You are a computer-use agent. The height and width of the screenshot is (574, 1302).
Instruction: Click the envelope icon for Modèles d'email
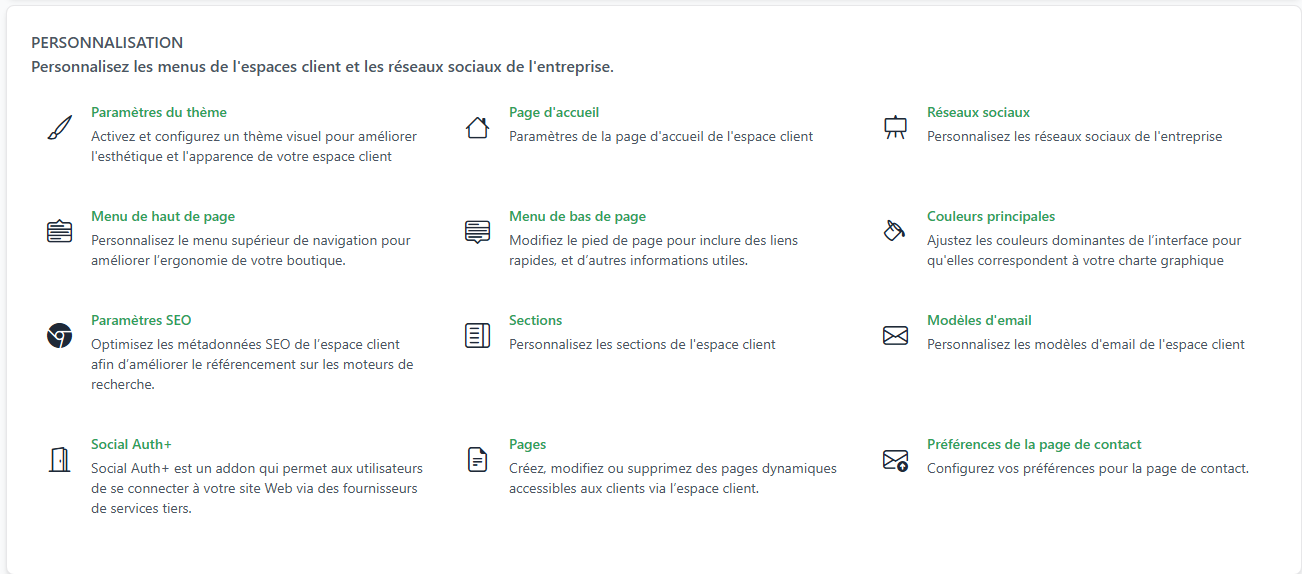(x=895, y=336)
